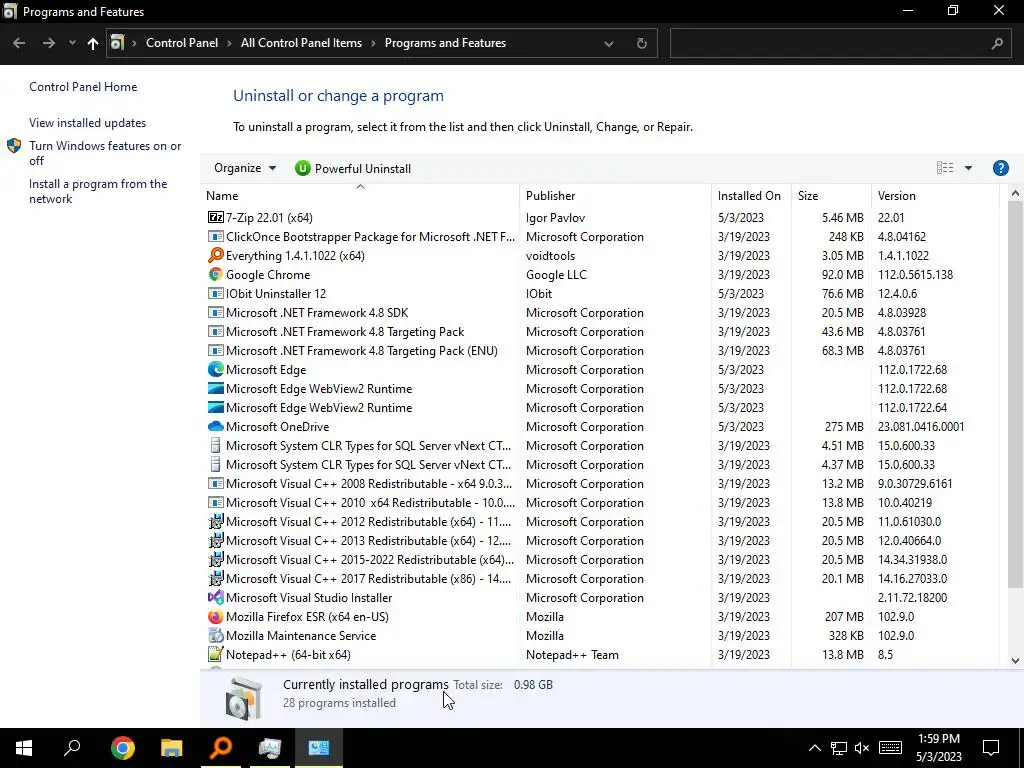Open the touch keyboard tray icon
Screen dimensions: 1024x768
click(890, 748)
